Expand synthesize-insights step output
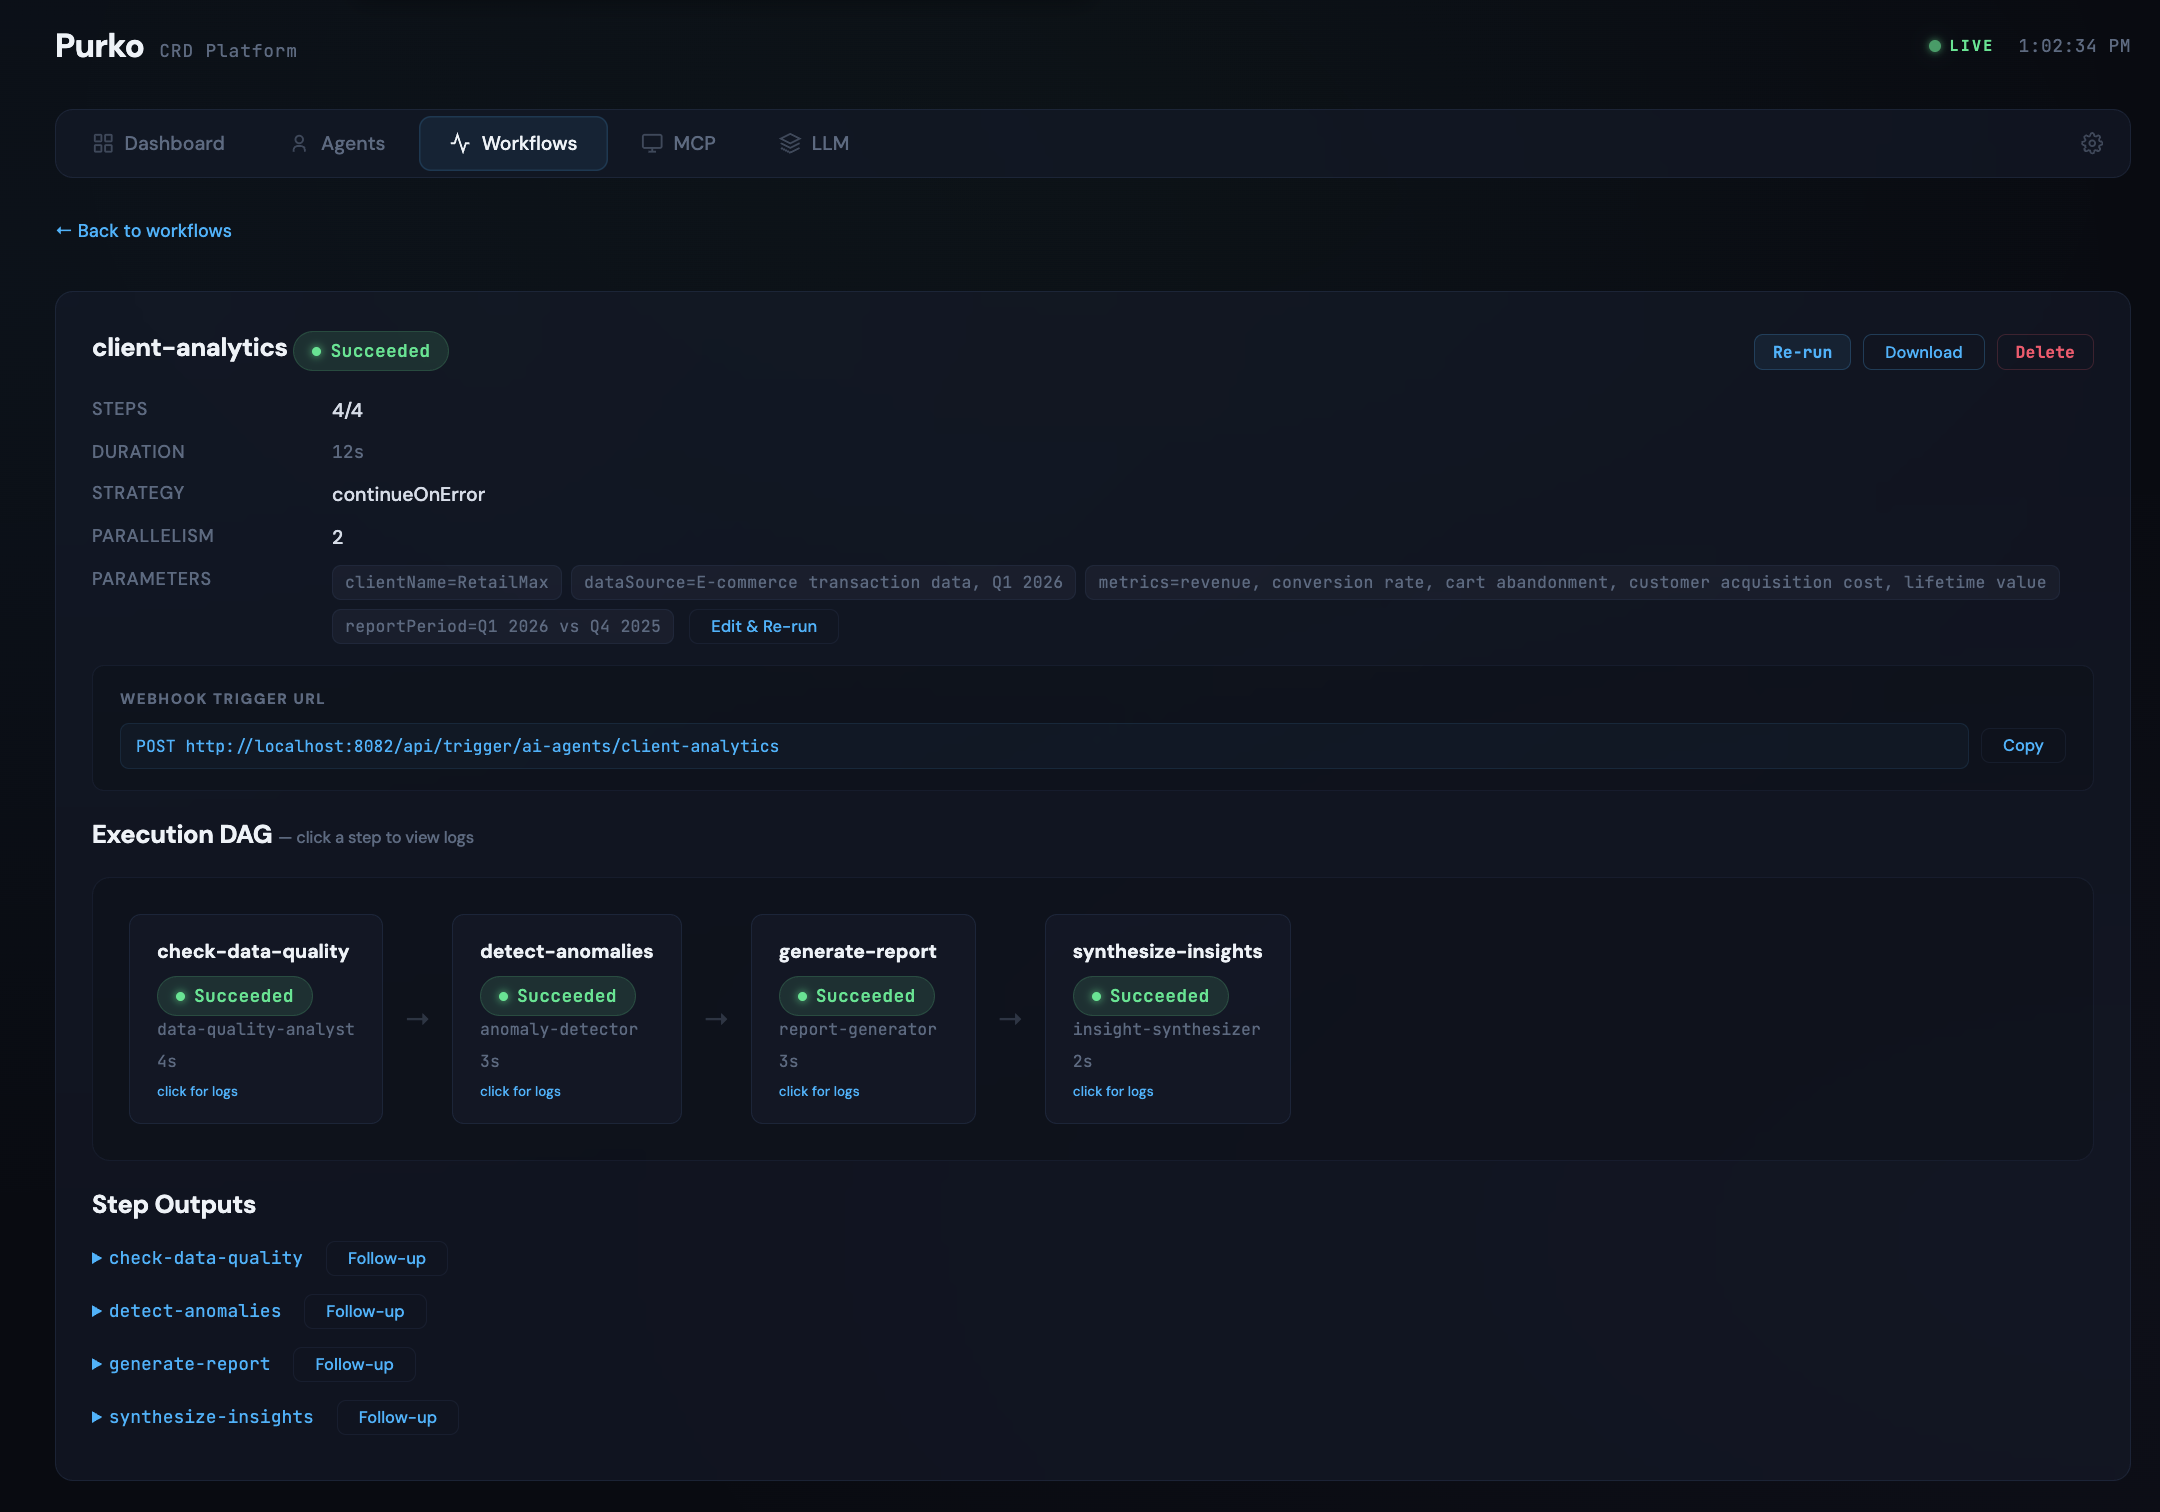 click(x=202, y=1417)
